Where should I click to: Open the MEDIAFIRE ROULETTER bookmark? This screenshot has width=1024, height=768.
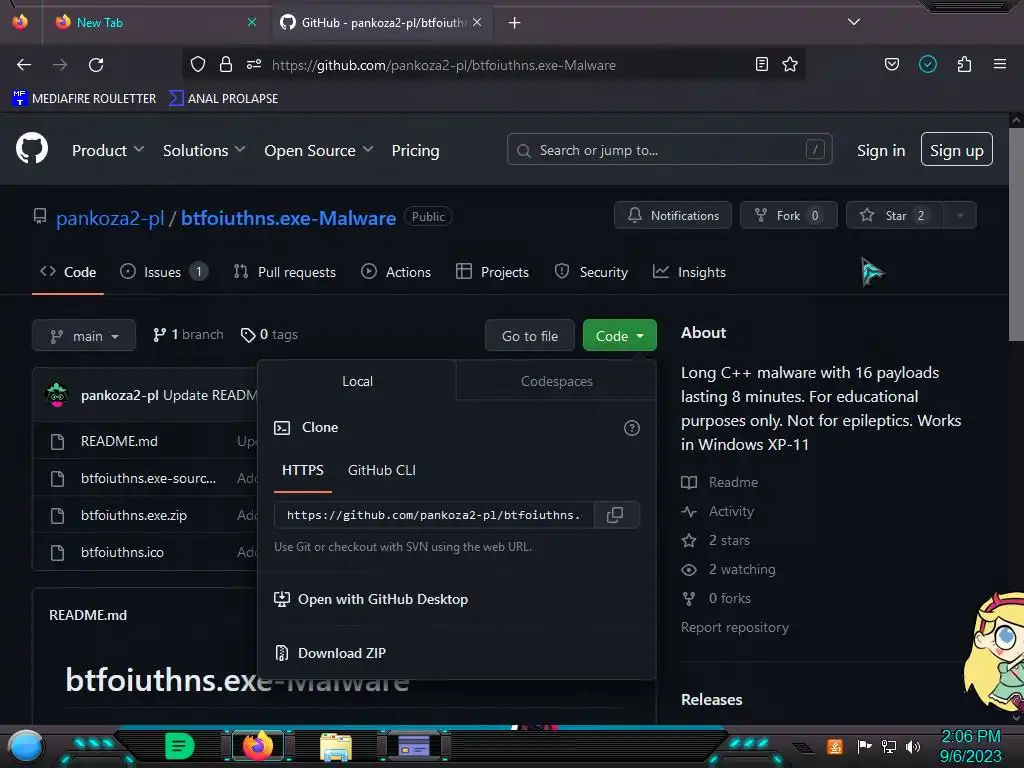pos(84,98)
